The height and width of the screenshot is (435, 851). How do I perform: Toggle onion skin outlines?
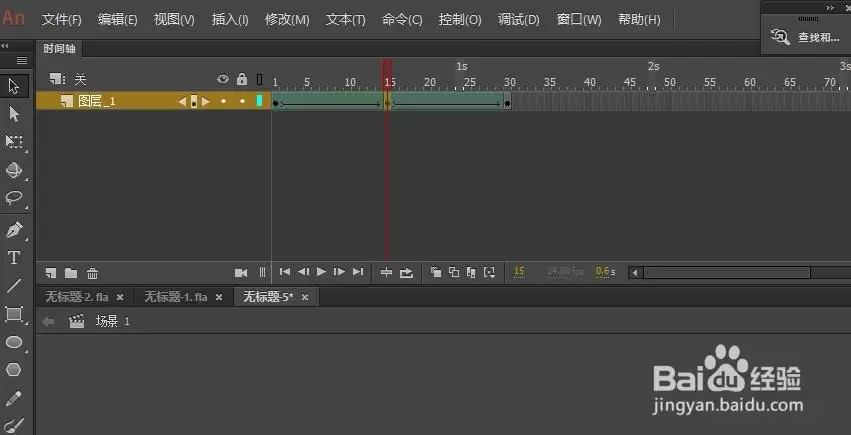pyautogui.click(x=454, y=272)
